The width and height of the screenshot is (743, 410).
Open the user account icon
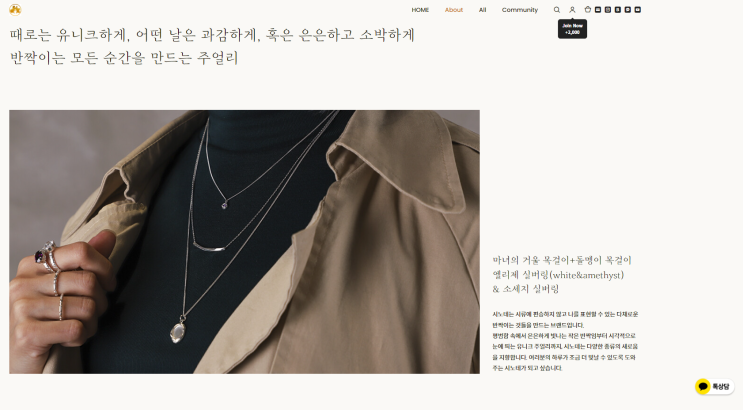click(x=572, y=9)
